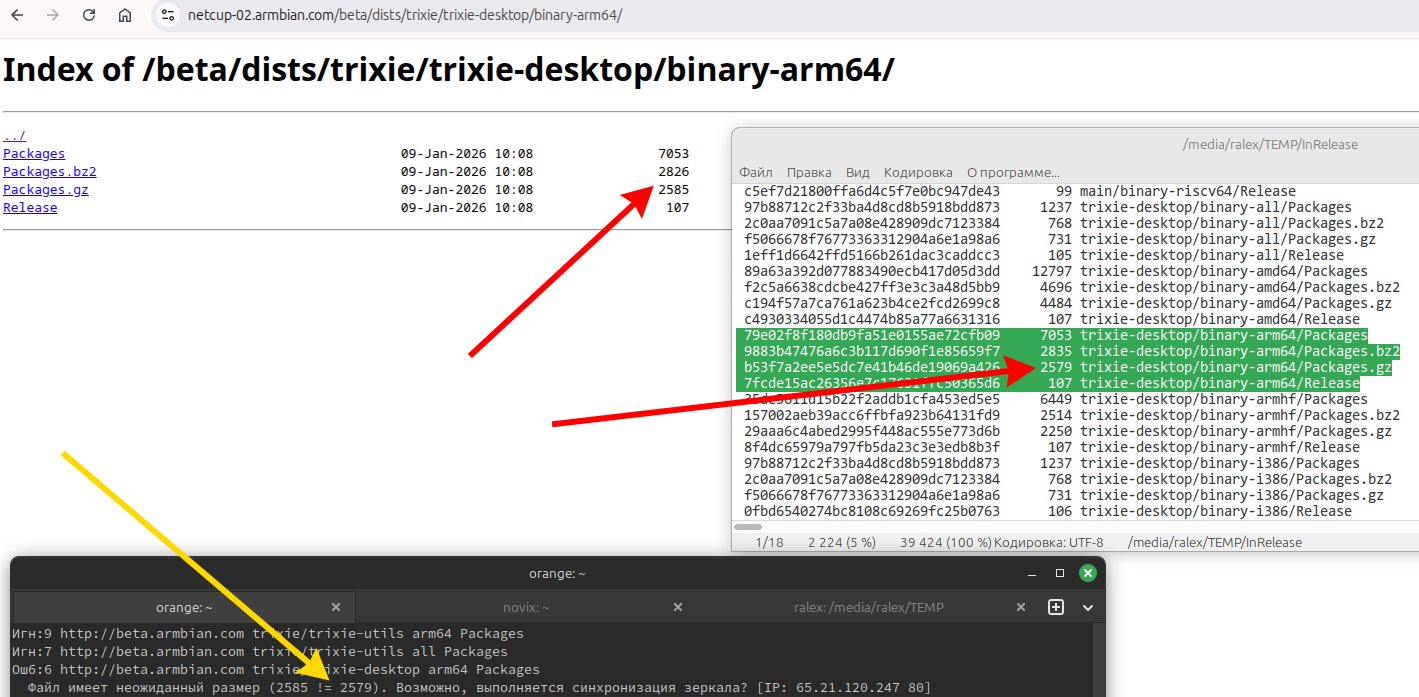Close the 'ralex: /media/ralex/TEMP' terminal tab
1419x697 pixels.
click(1021, 607)
